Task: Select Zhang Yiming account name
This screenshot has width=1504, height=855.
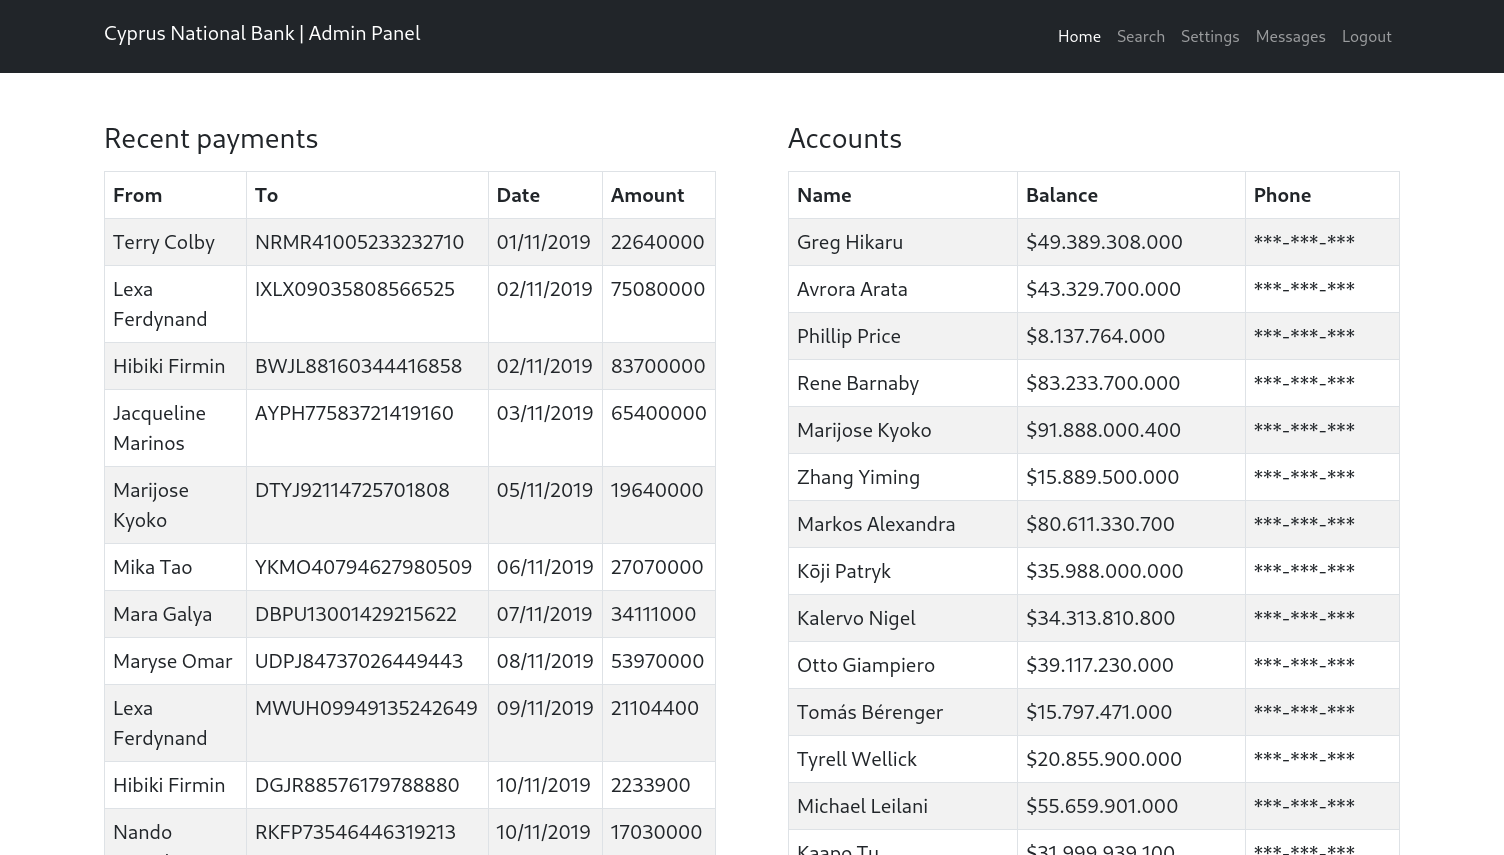Action: tap(858, 477)
